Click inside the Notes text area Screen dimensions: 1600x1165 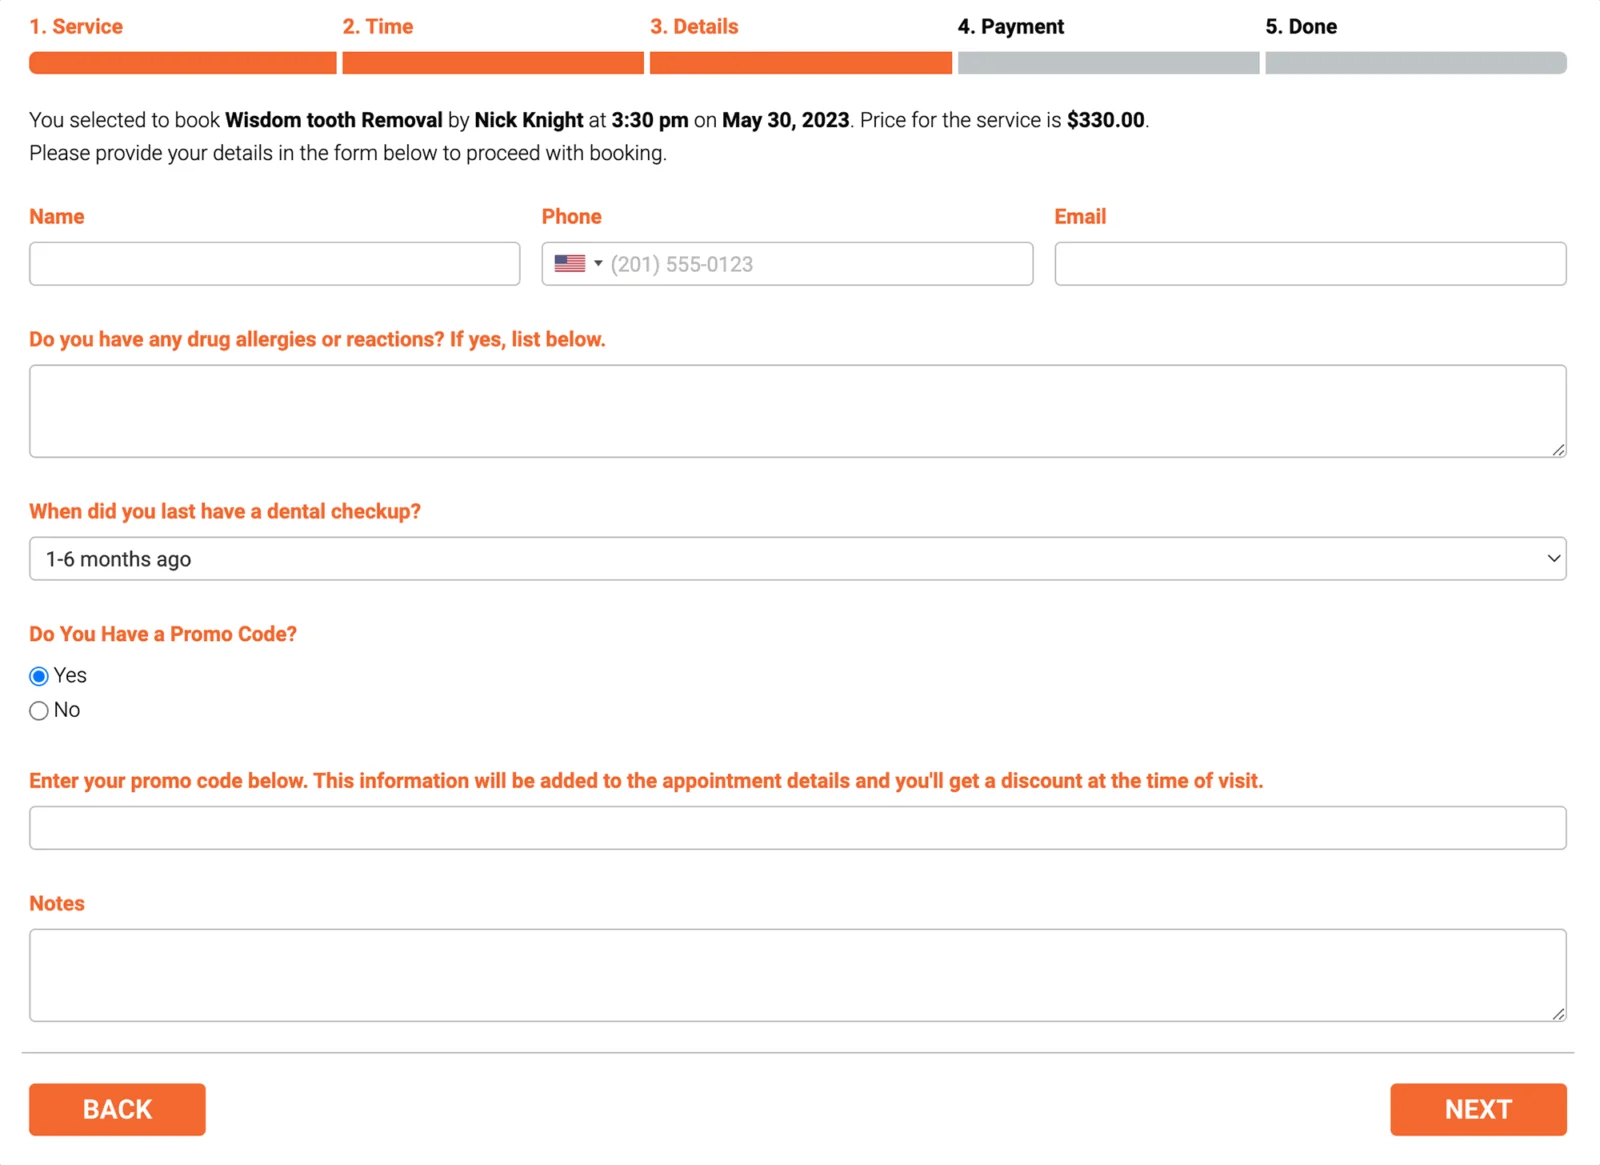pyautogui.click(x=797, y=975)
